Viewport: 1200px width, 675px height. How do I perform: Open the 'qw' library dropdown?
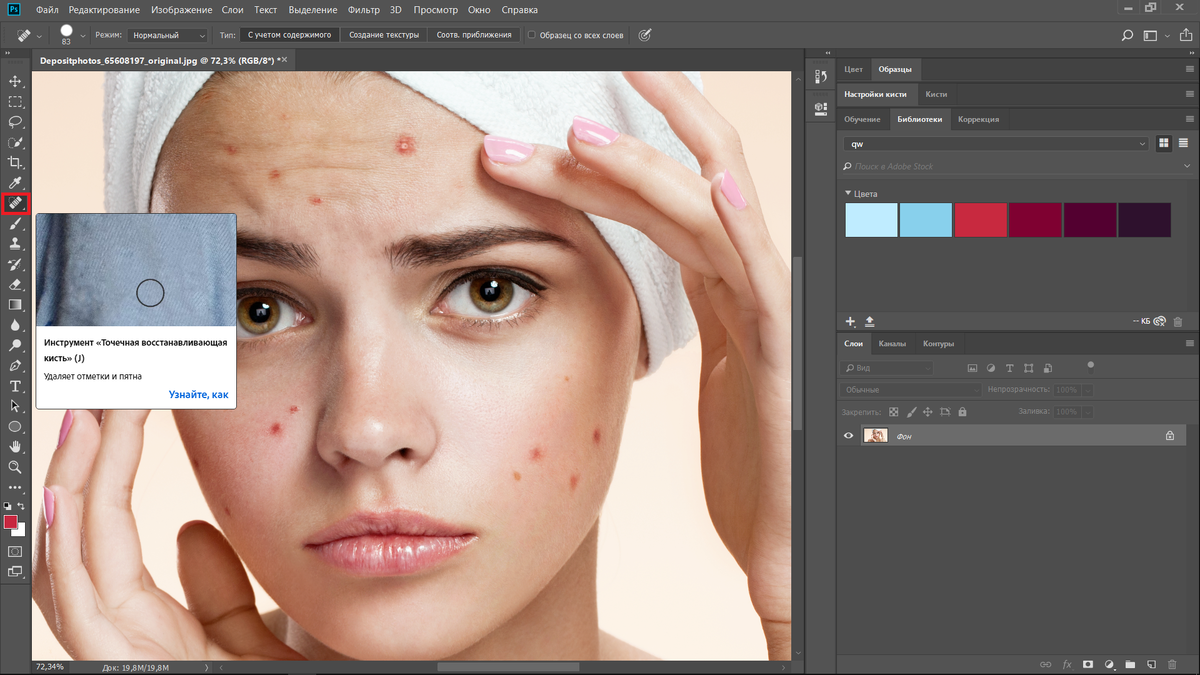point(997,144)
